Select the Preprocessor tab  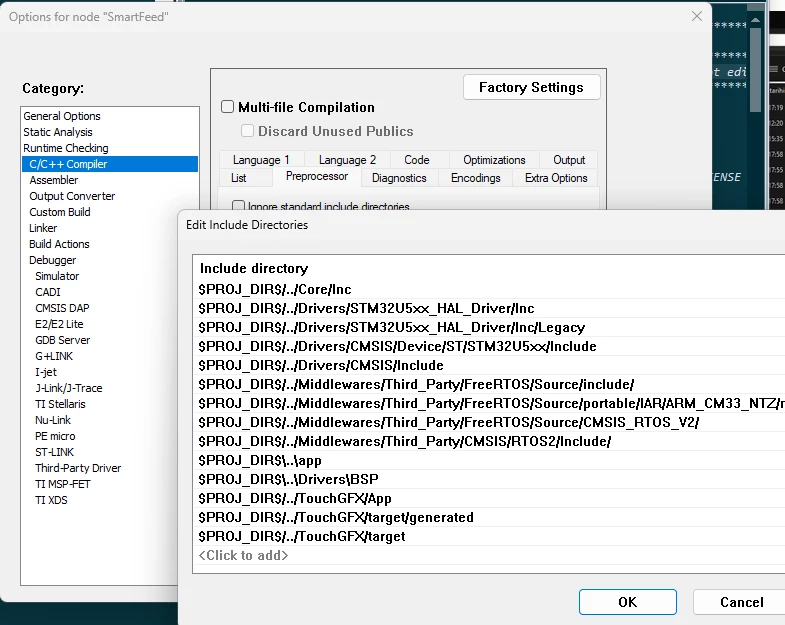[316, 176]
